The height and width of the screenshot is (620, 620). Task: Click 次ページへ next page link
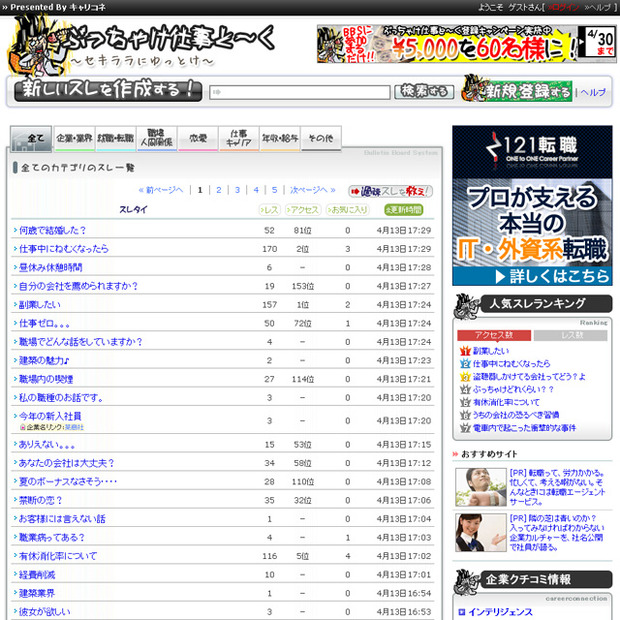pos(313,190)
